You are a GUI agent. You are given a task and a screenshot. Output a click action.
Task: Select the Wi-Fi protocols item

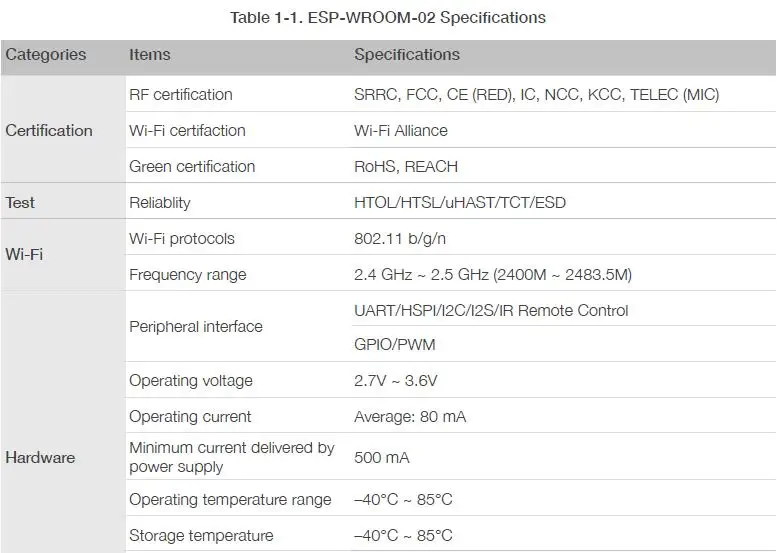pyautogui.click(x=182, y=238)
